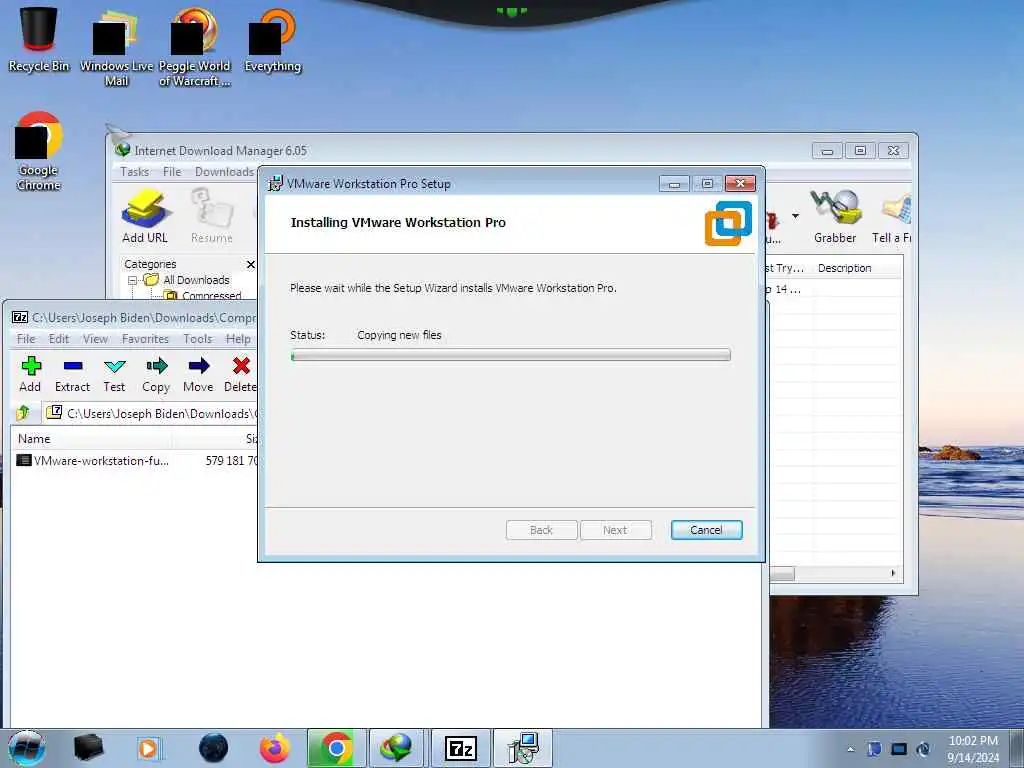1024x768 pixels.
Task: Cancel the VMware Workstation Pro installation
Action: (x=706, y=530)
